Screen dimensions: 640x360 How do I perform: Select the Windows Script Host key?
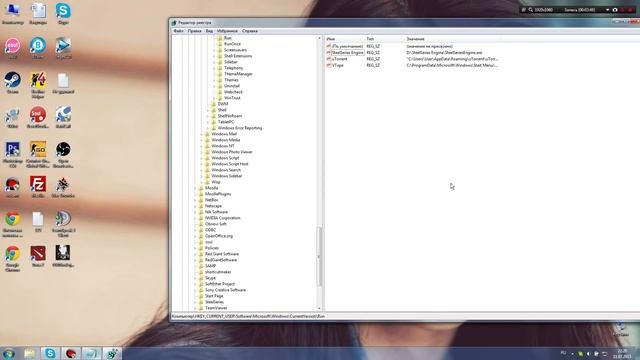(230, 164)
